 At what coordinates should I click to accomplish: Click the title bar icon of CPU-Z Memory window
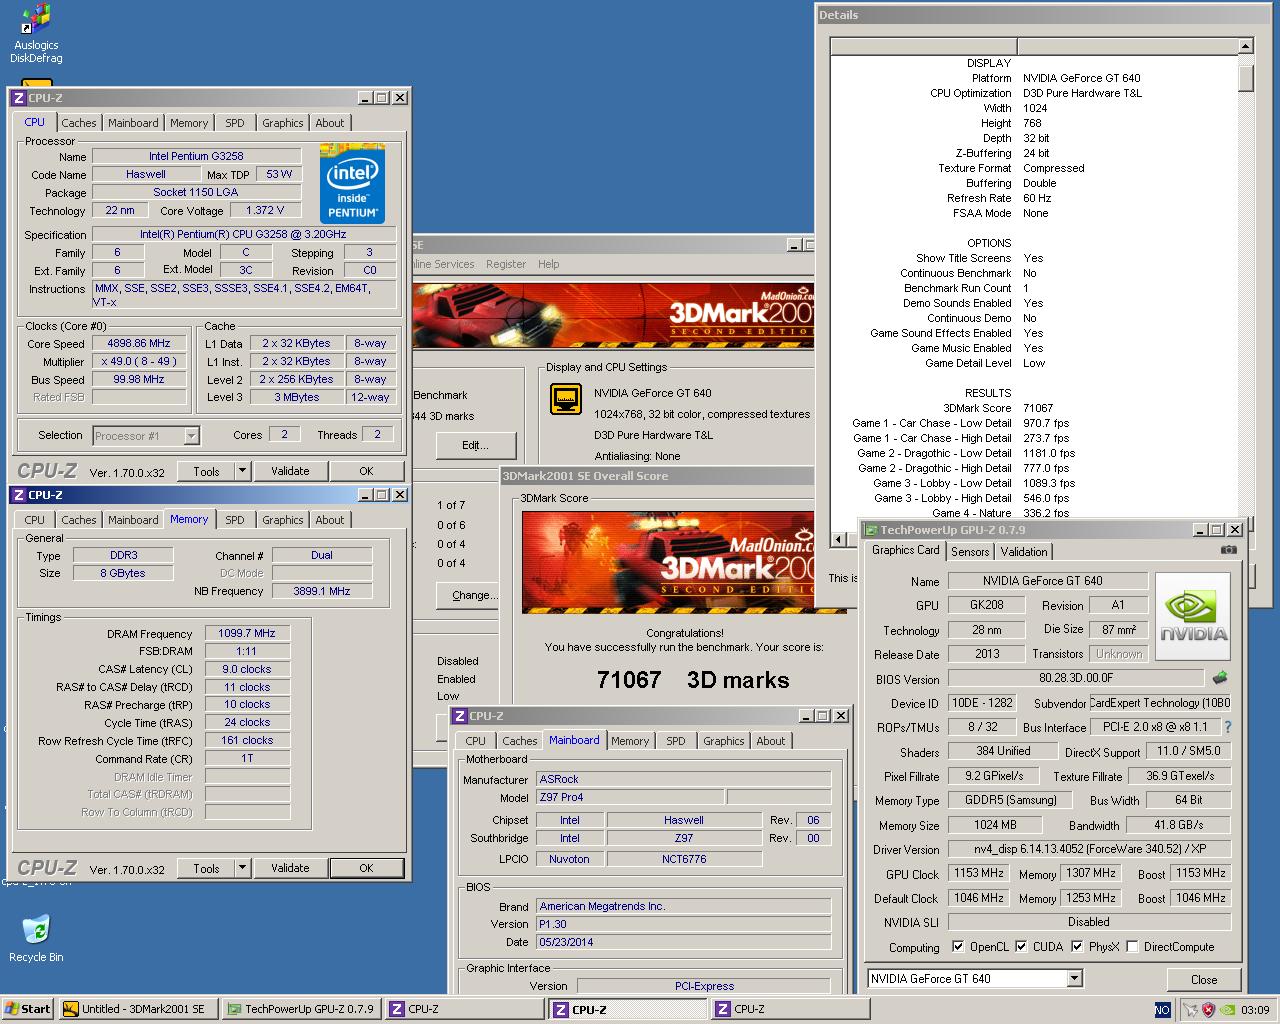click(18, 494)
